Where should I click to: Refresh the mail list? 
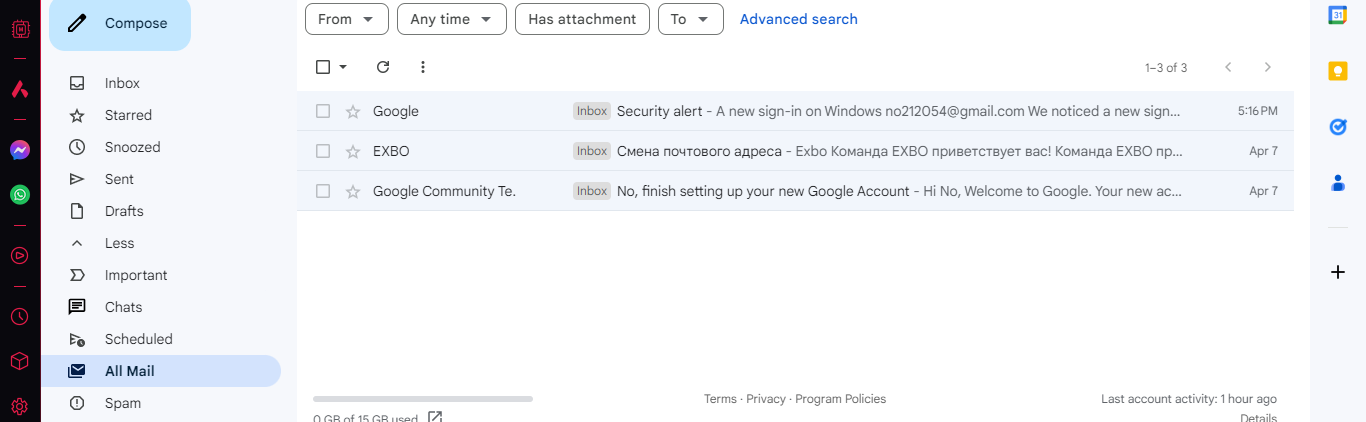click(x=382, y=67)
